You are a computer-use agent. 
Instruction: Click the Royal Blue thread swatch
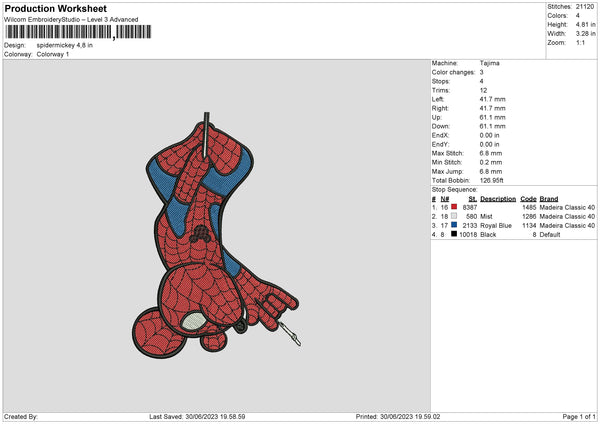(x=454, y=225)
